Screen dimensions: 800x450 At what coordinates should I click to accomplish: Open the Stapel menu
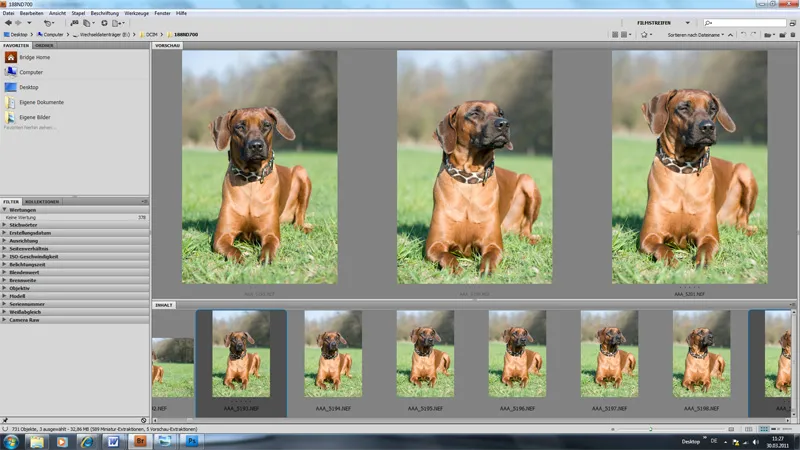point(79,13)
